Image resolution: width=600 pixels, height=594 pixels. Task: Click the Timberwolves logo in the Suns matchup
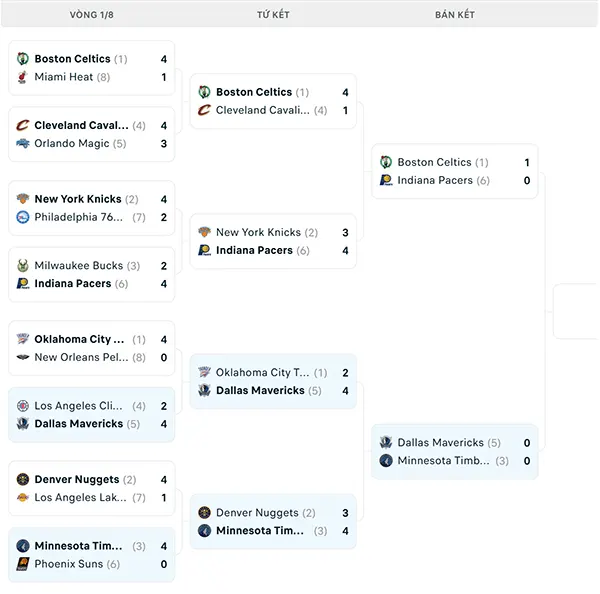pos(23,545)
